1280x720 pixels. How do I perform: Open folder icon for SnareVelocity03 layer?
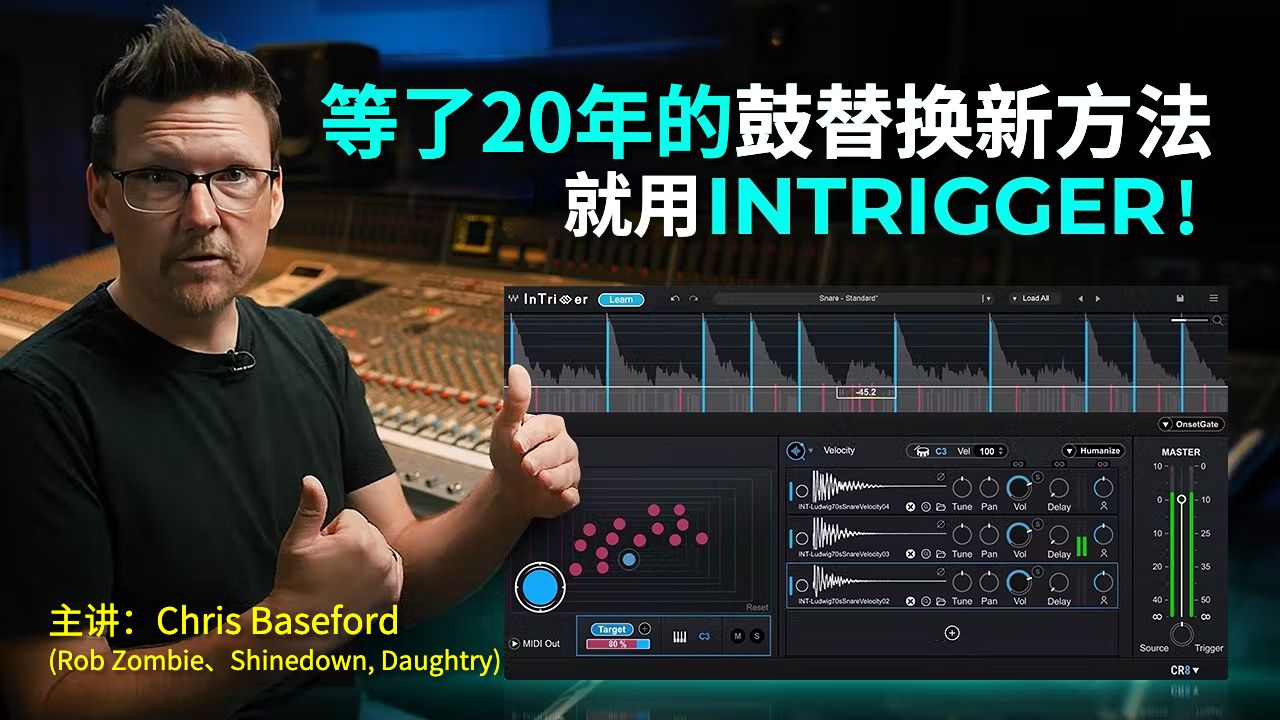click(941, 554)
